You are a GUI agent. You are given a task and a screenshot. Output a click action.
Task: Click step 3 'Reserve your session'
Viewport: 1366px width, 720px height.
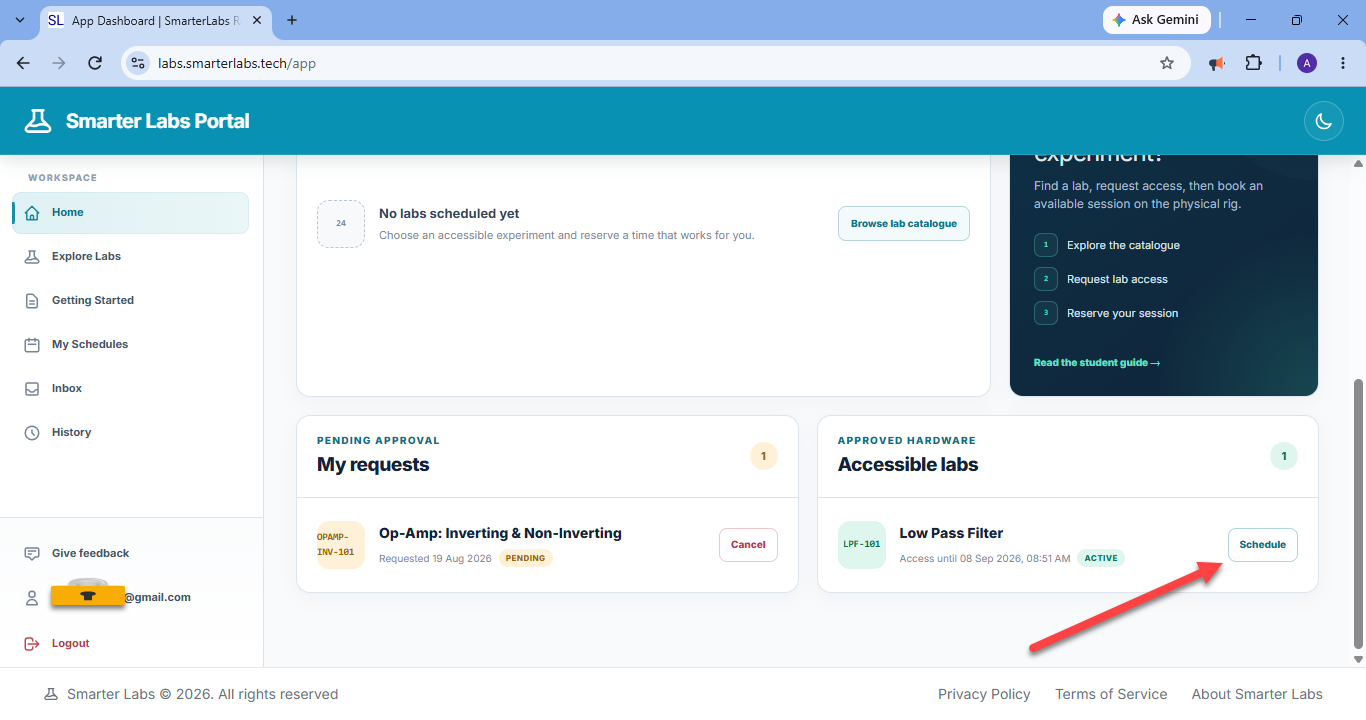pos(1122,313)
